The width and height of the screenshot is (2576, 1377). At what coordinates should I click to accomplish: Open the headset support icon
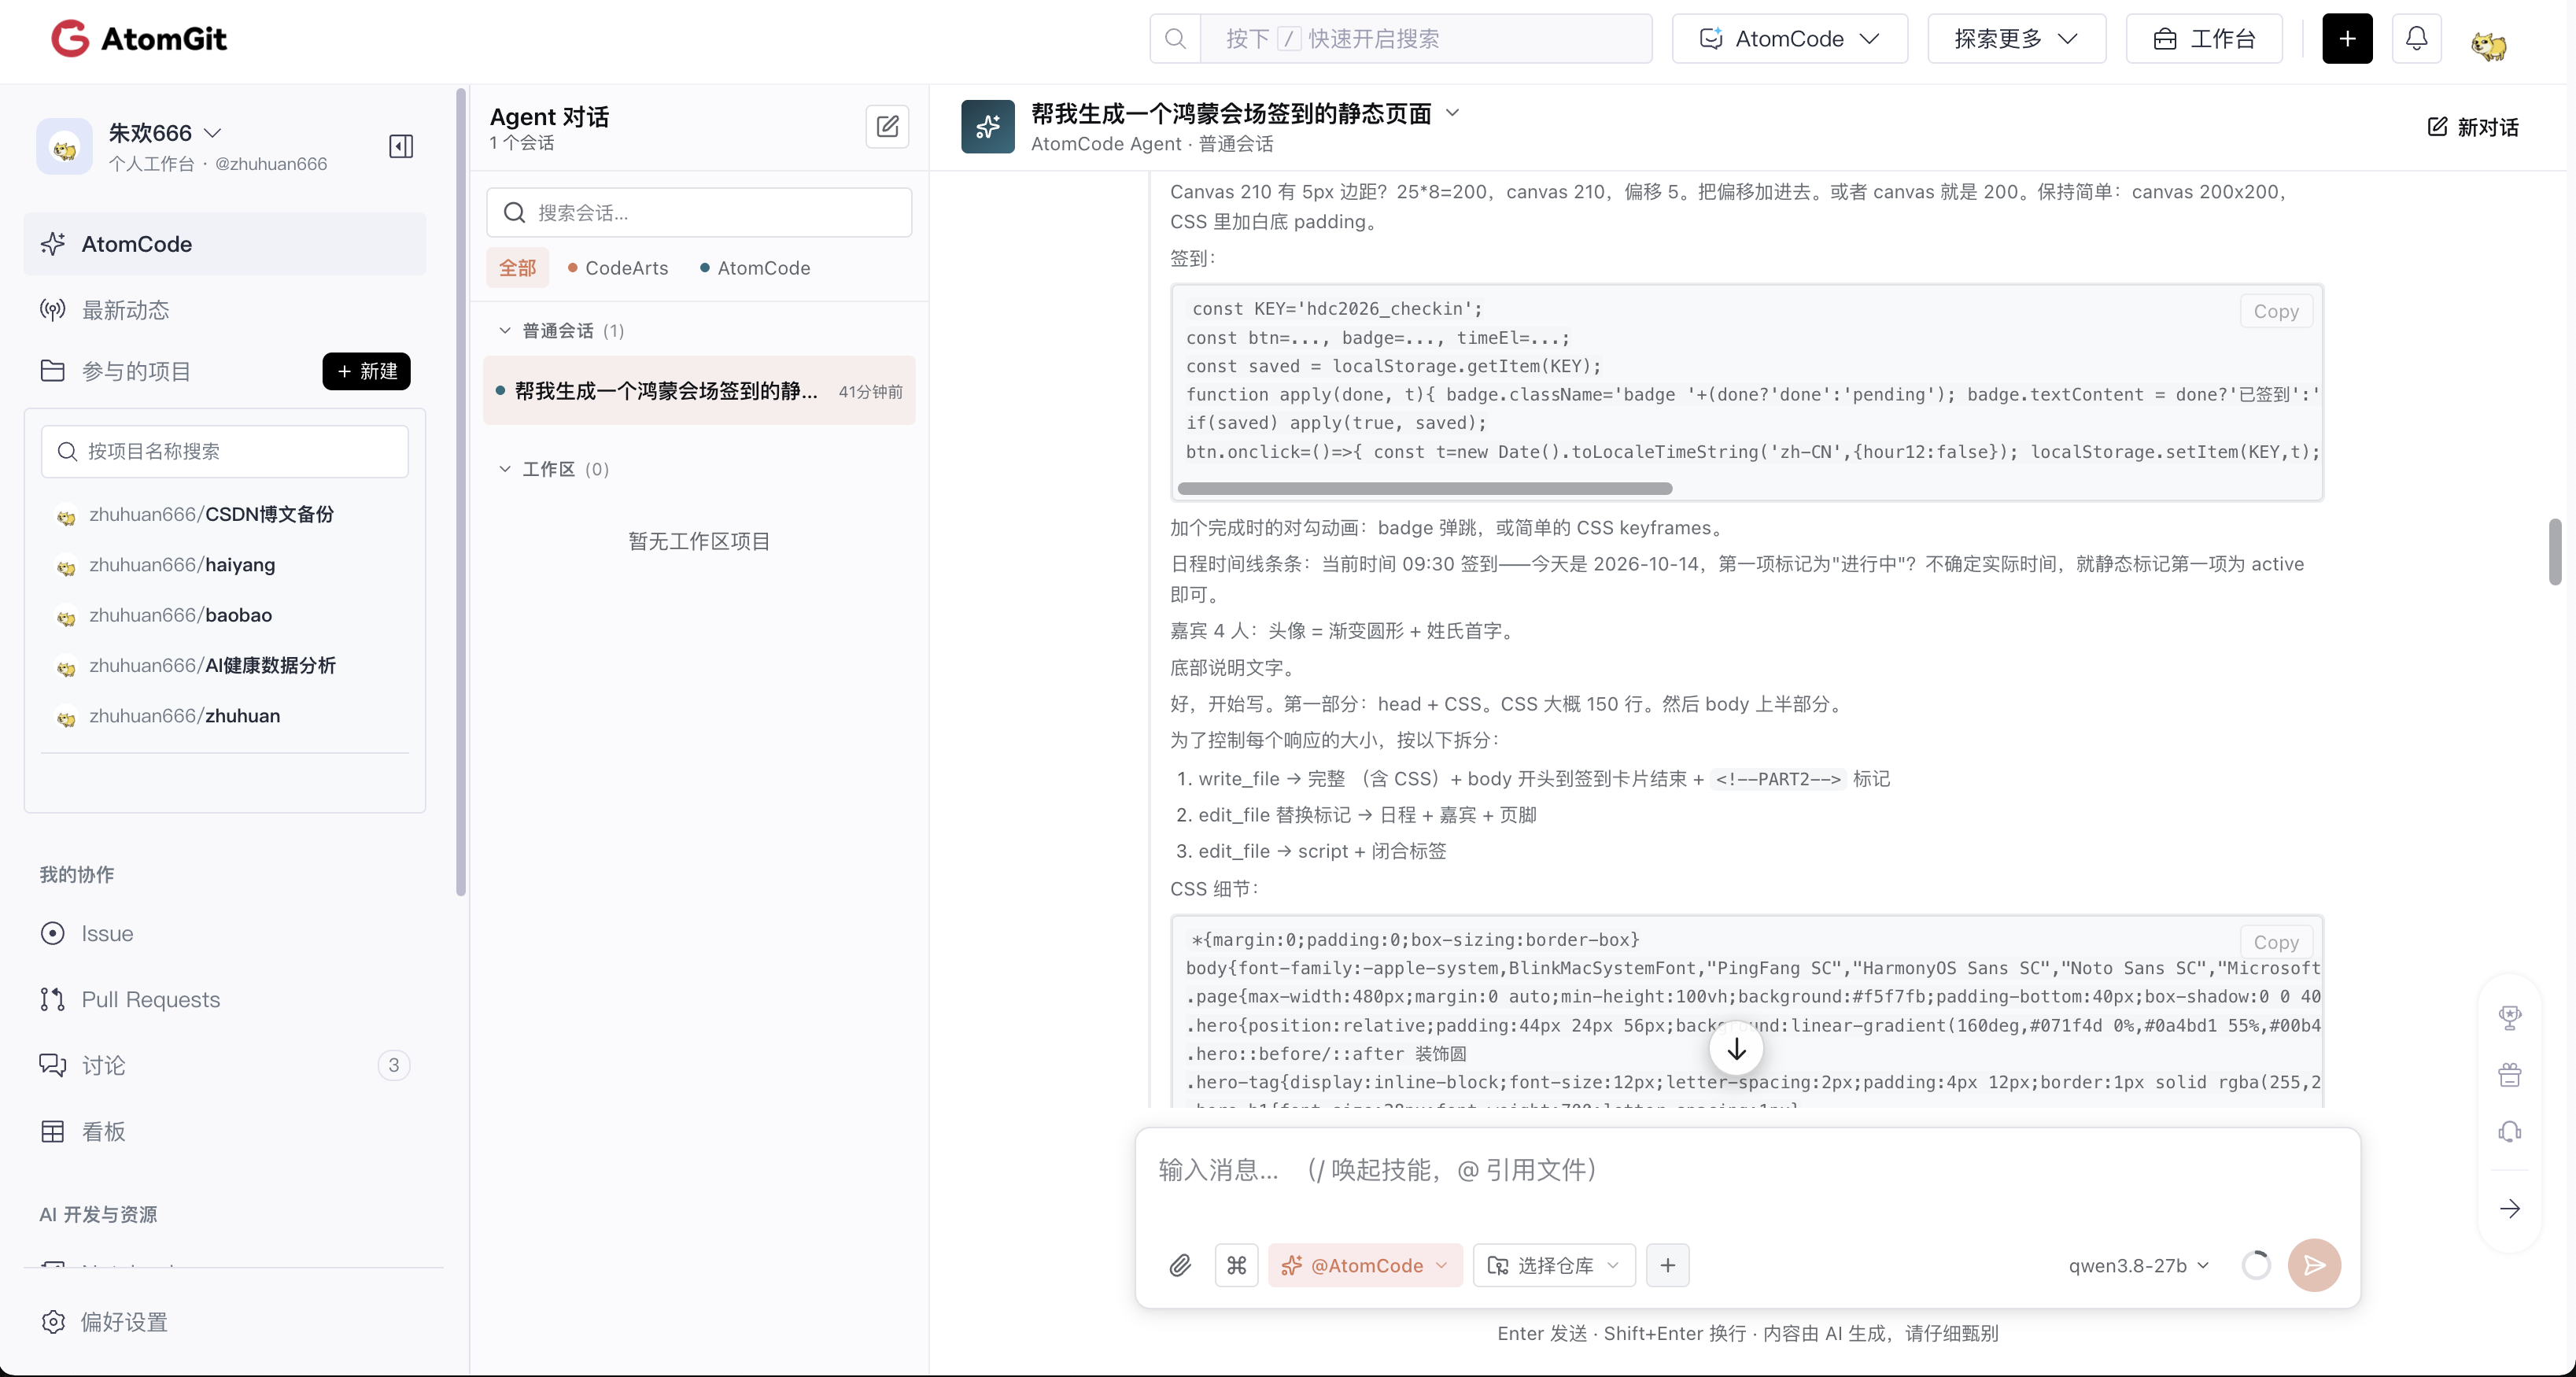click(x=2509, y=1132)
